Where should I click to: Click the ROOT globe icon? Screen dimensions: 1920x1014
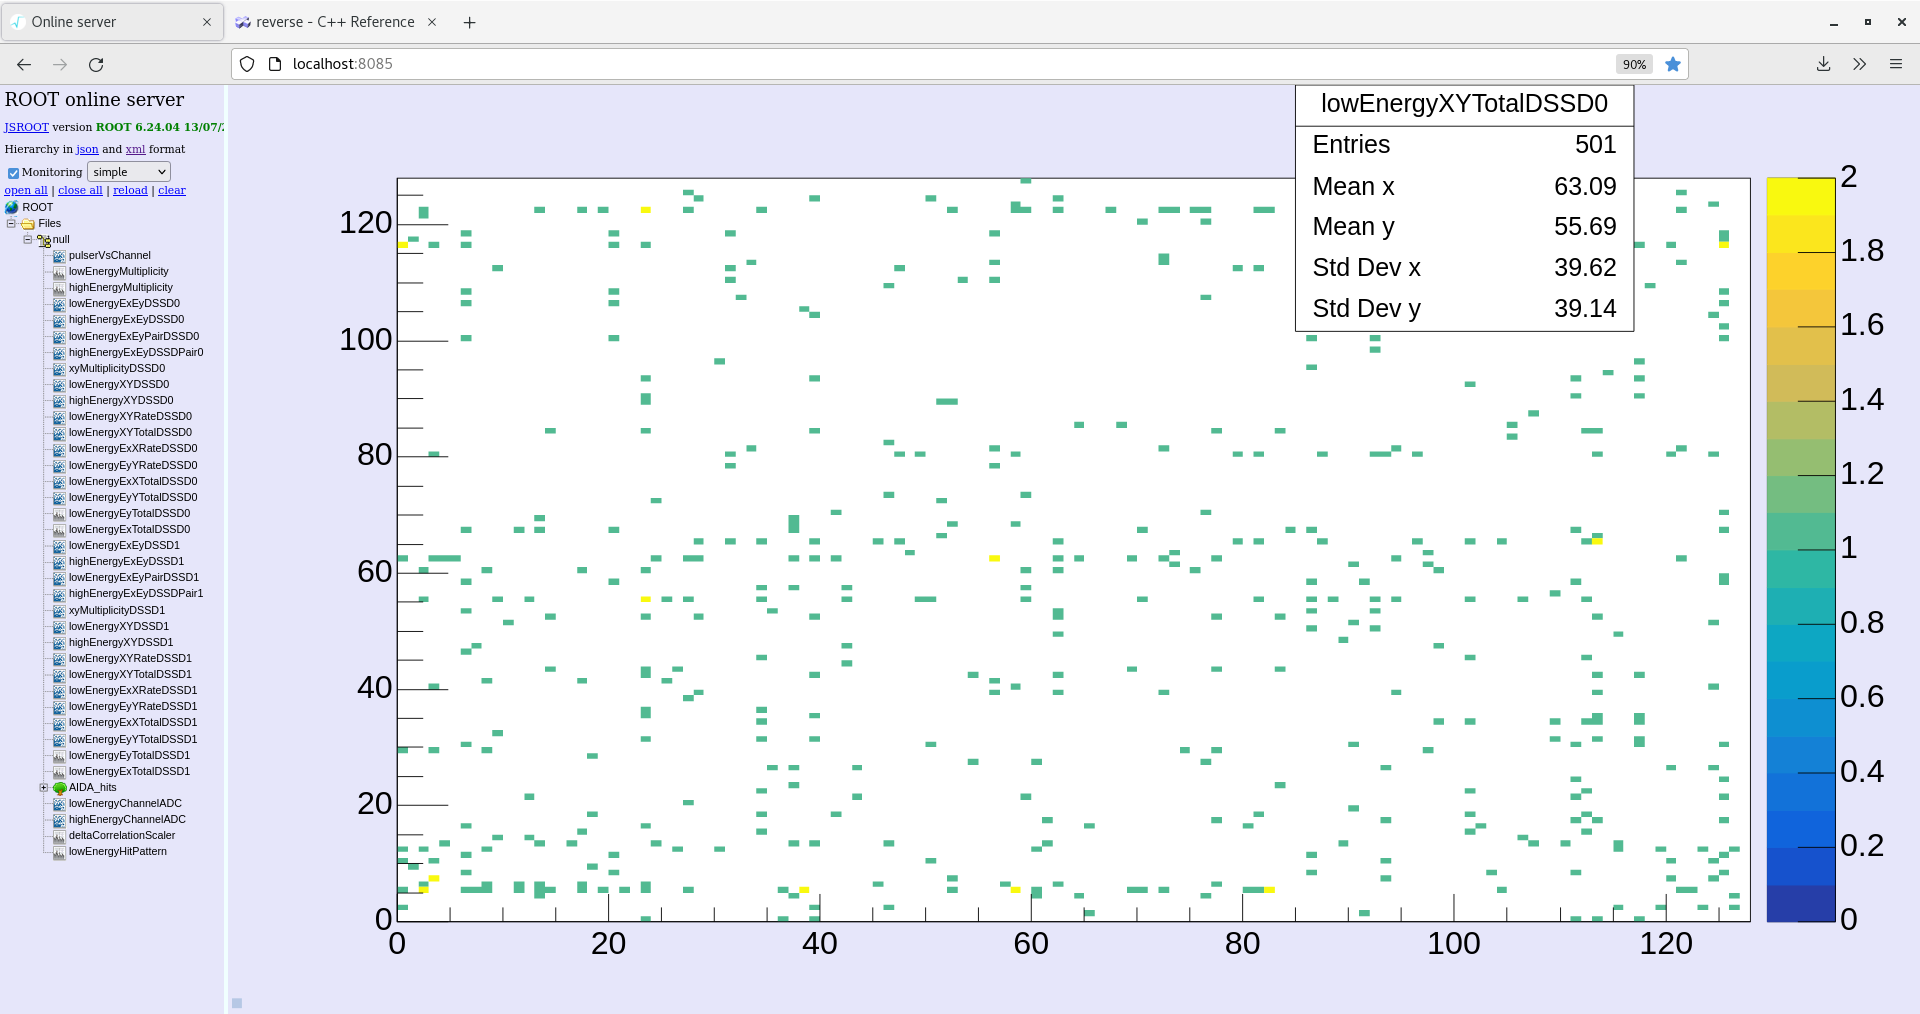(12, 207)
